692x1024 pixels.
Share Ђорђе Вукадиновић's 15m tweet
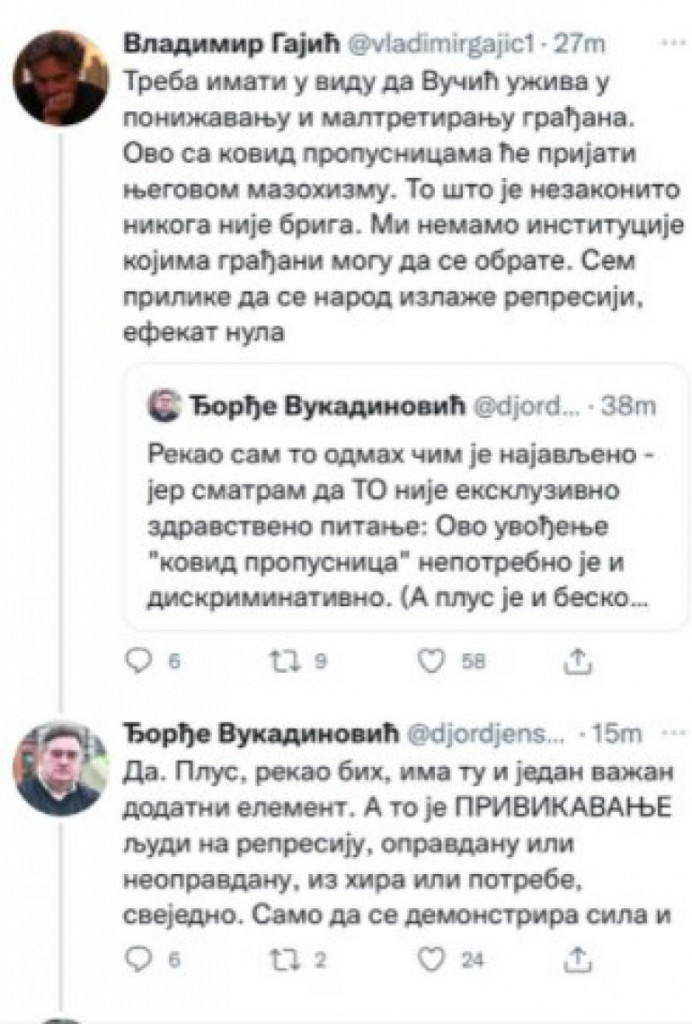[576, 959]
